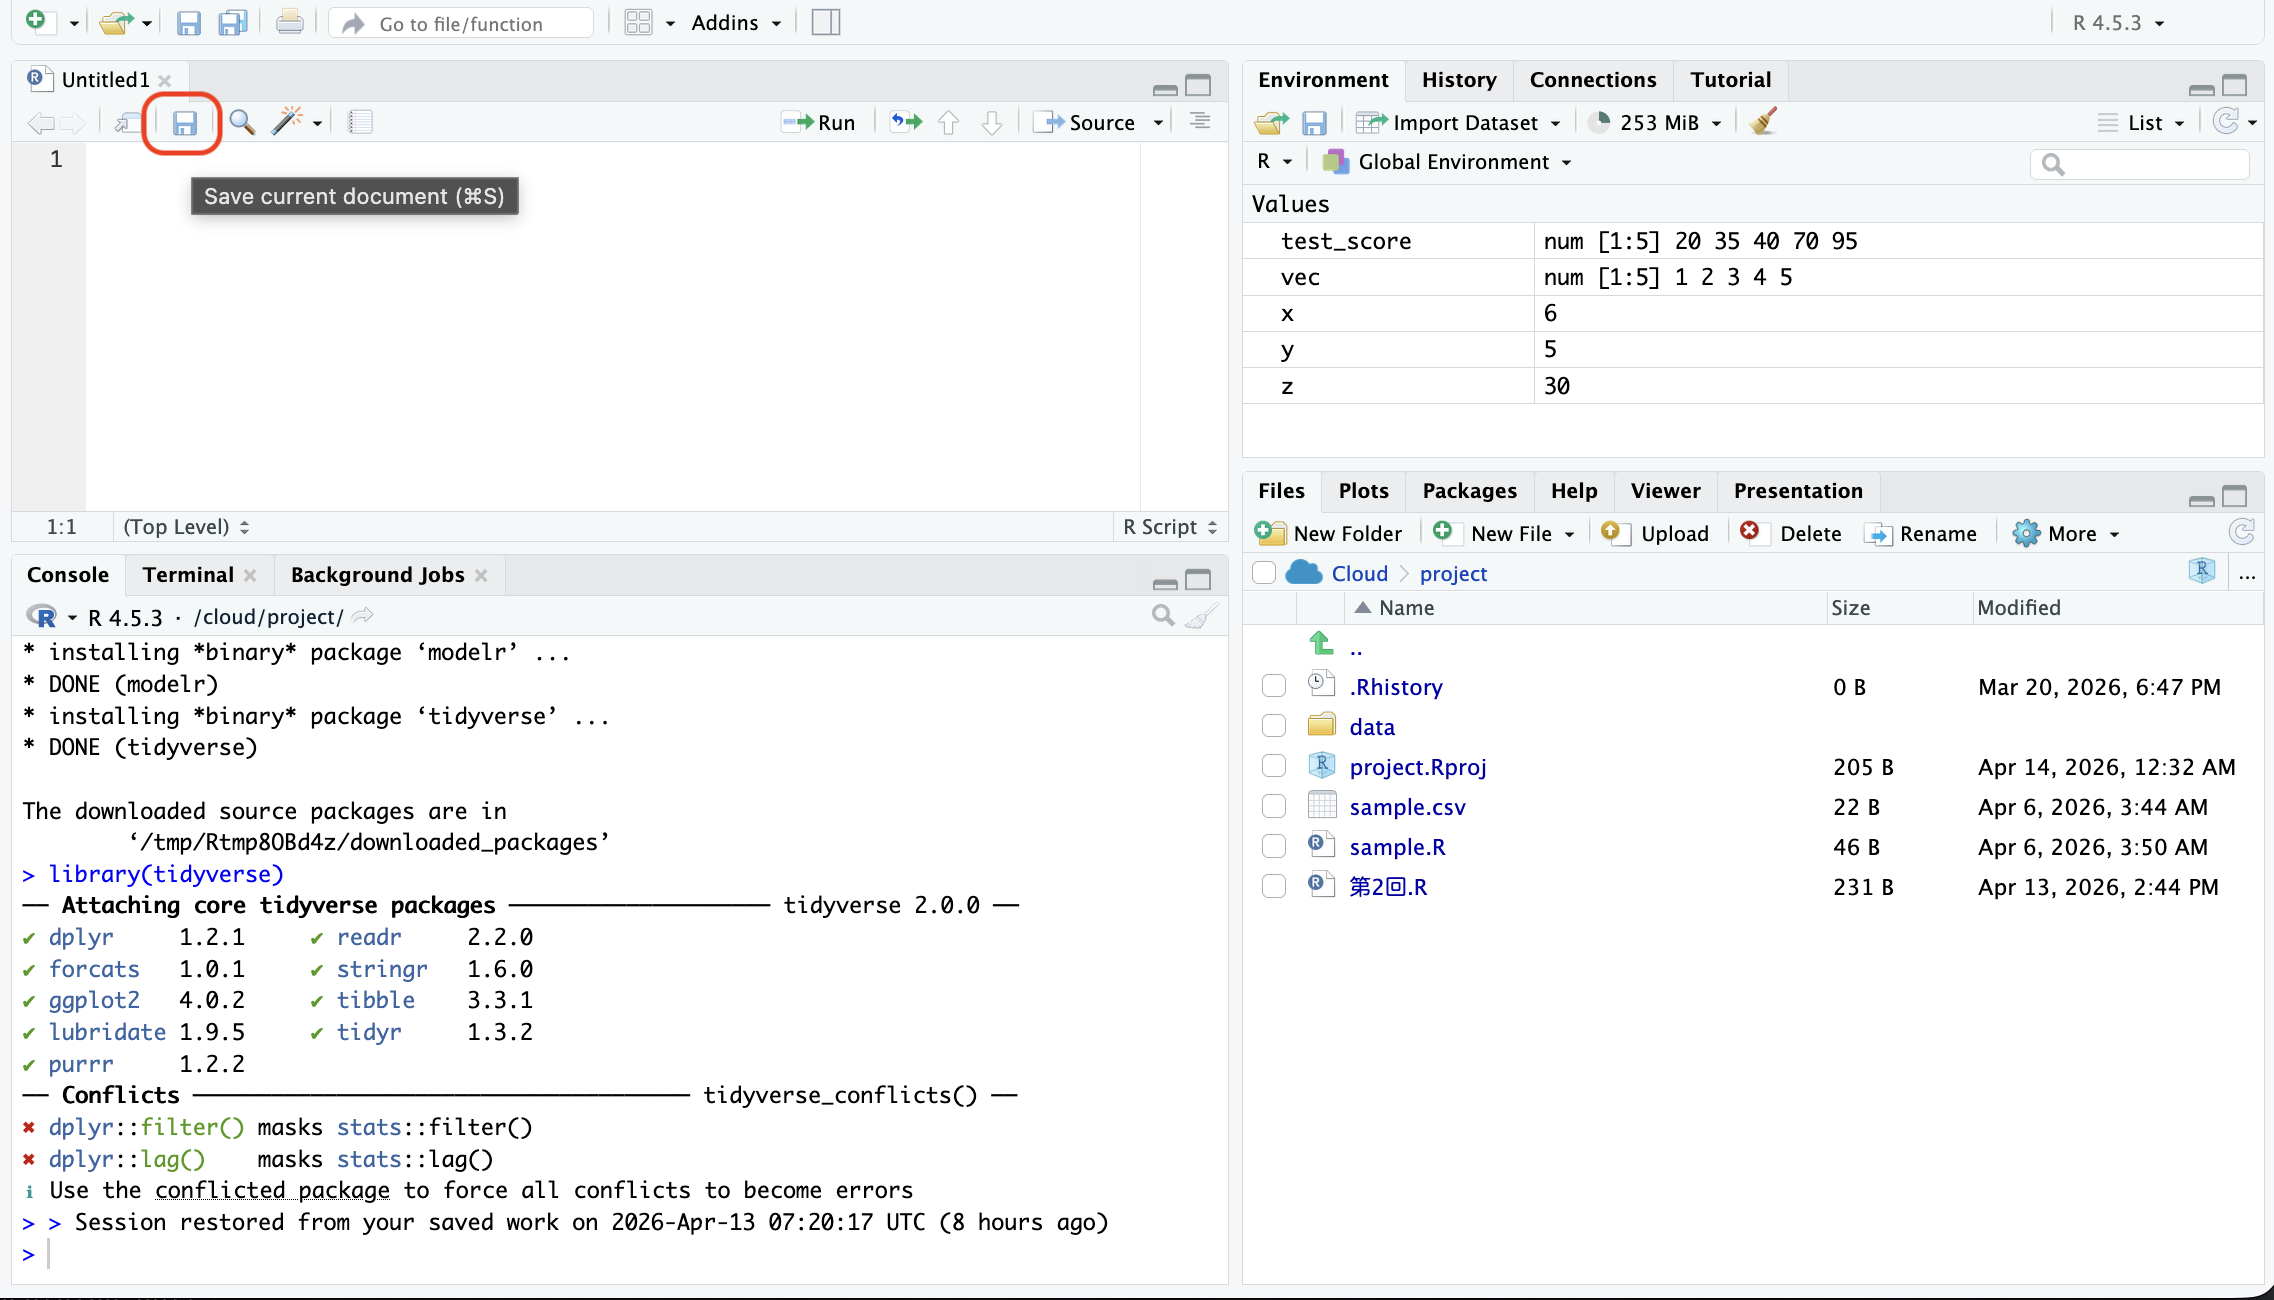Check the sample.csv file checkbox
The height and width of the screenshot is (1300, 2274).
pos(1273,806)
